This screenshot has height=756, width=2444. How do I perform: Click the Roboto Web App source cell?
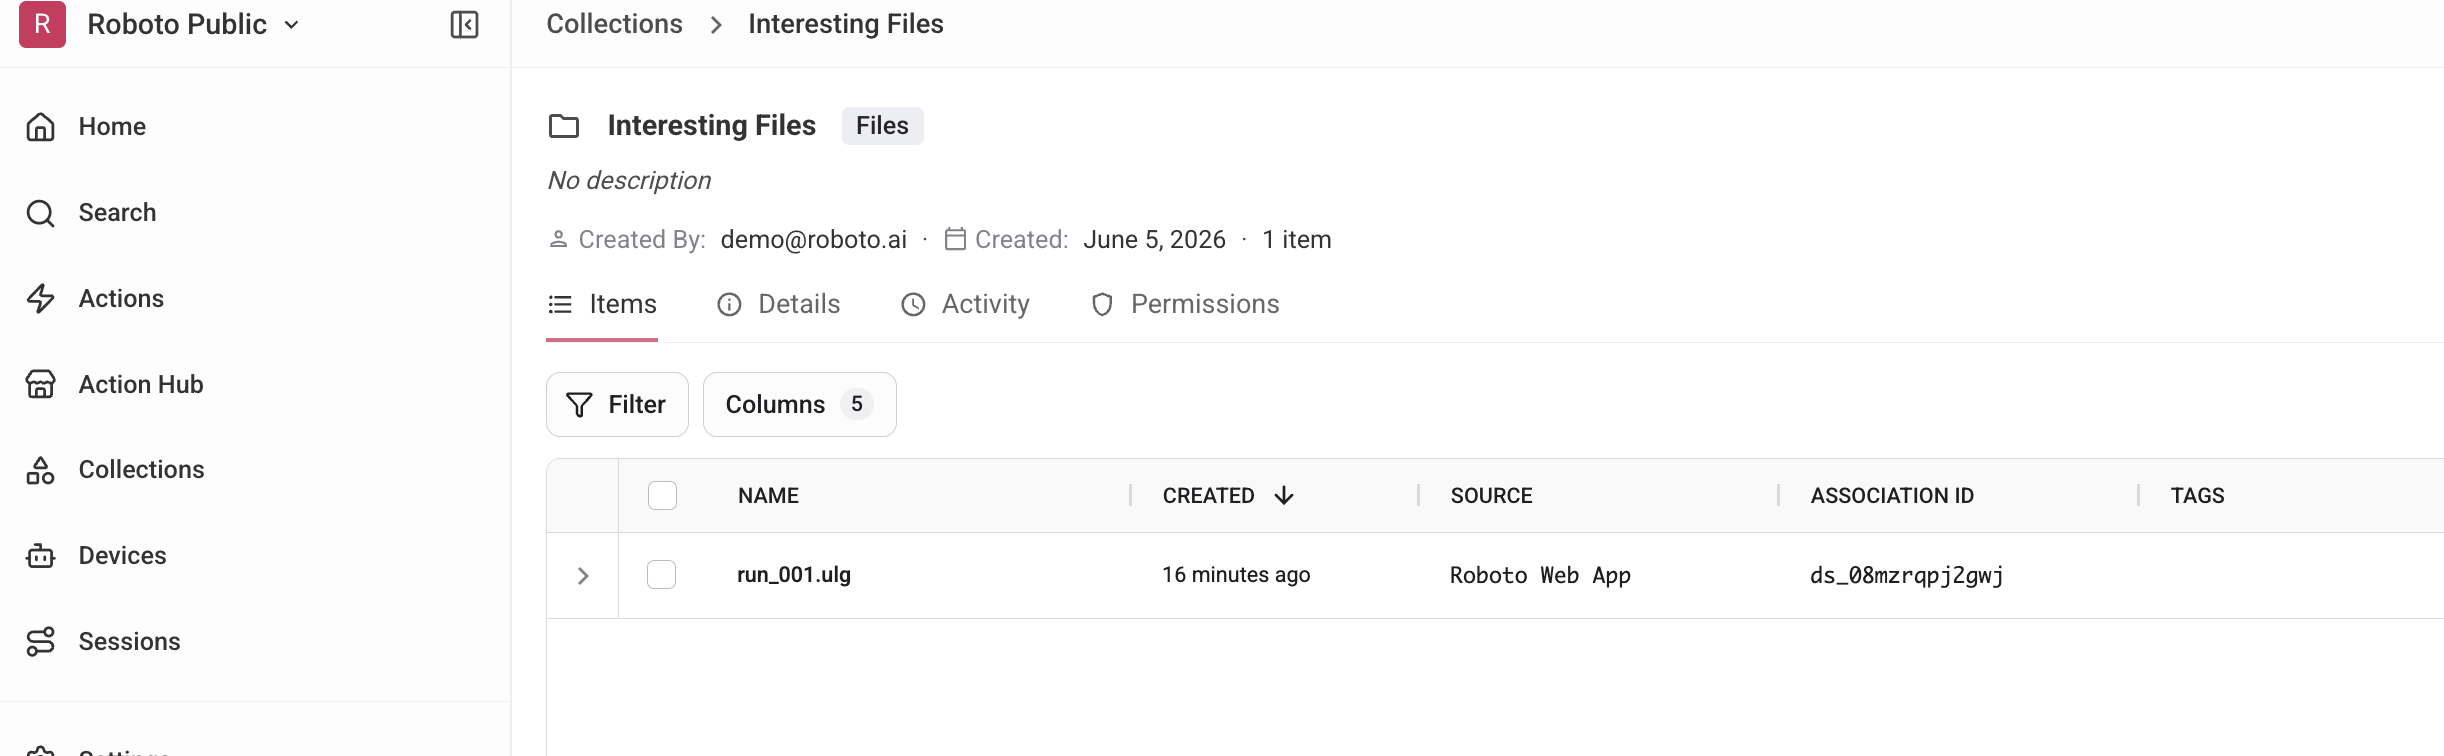1540,576
